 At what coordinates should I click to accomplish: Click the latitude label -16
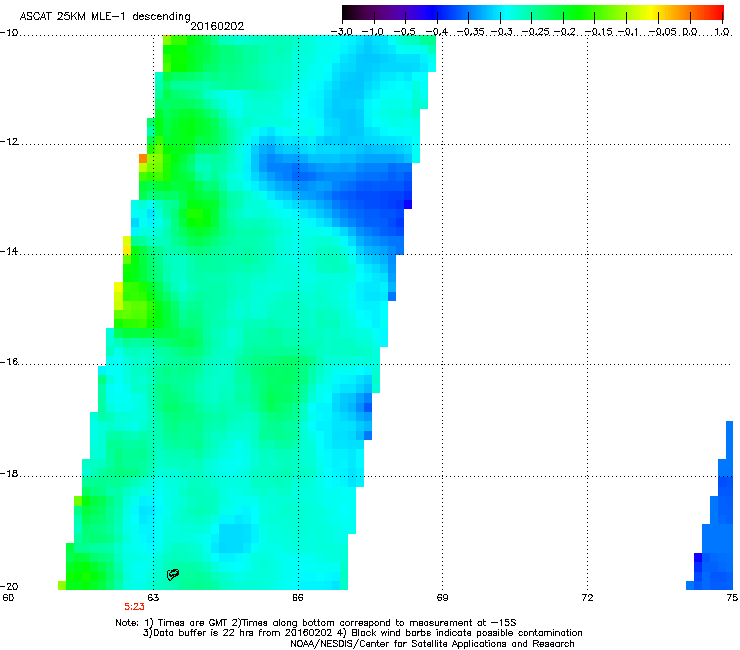tap(9, 362)
